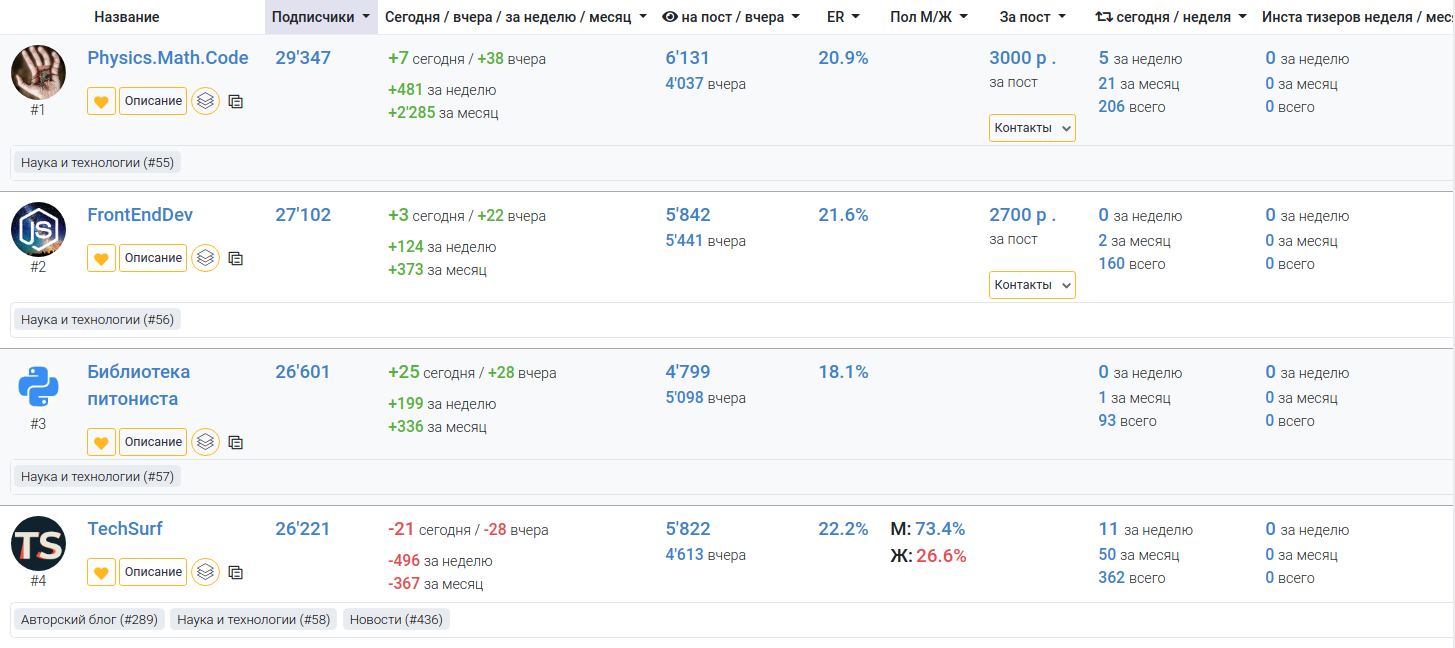This screenshot has width=1455, height=648.
Task: Click the heart favorite icon for Physics.Math.Code
Action: [x=101, y=101]
